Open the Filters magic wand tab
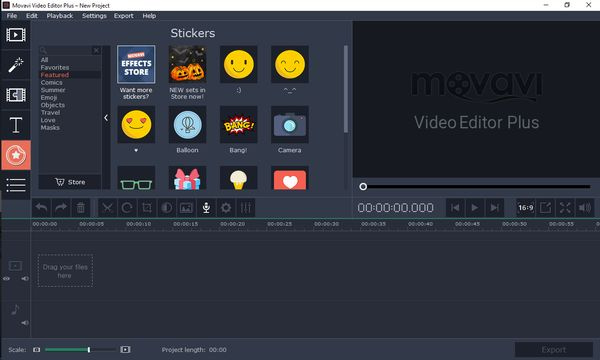This screenshot has height=360, width=600. [x=16, y=65]
